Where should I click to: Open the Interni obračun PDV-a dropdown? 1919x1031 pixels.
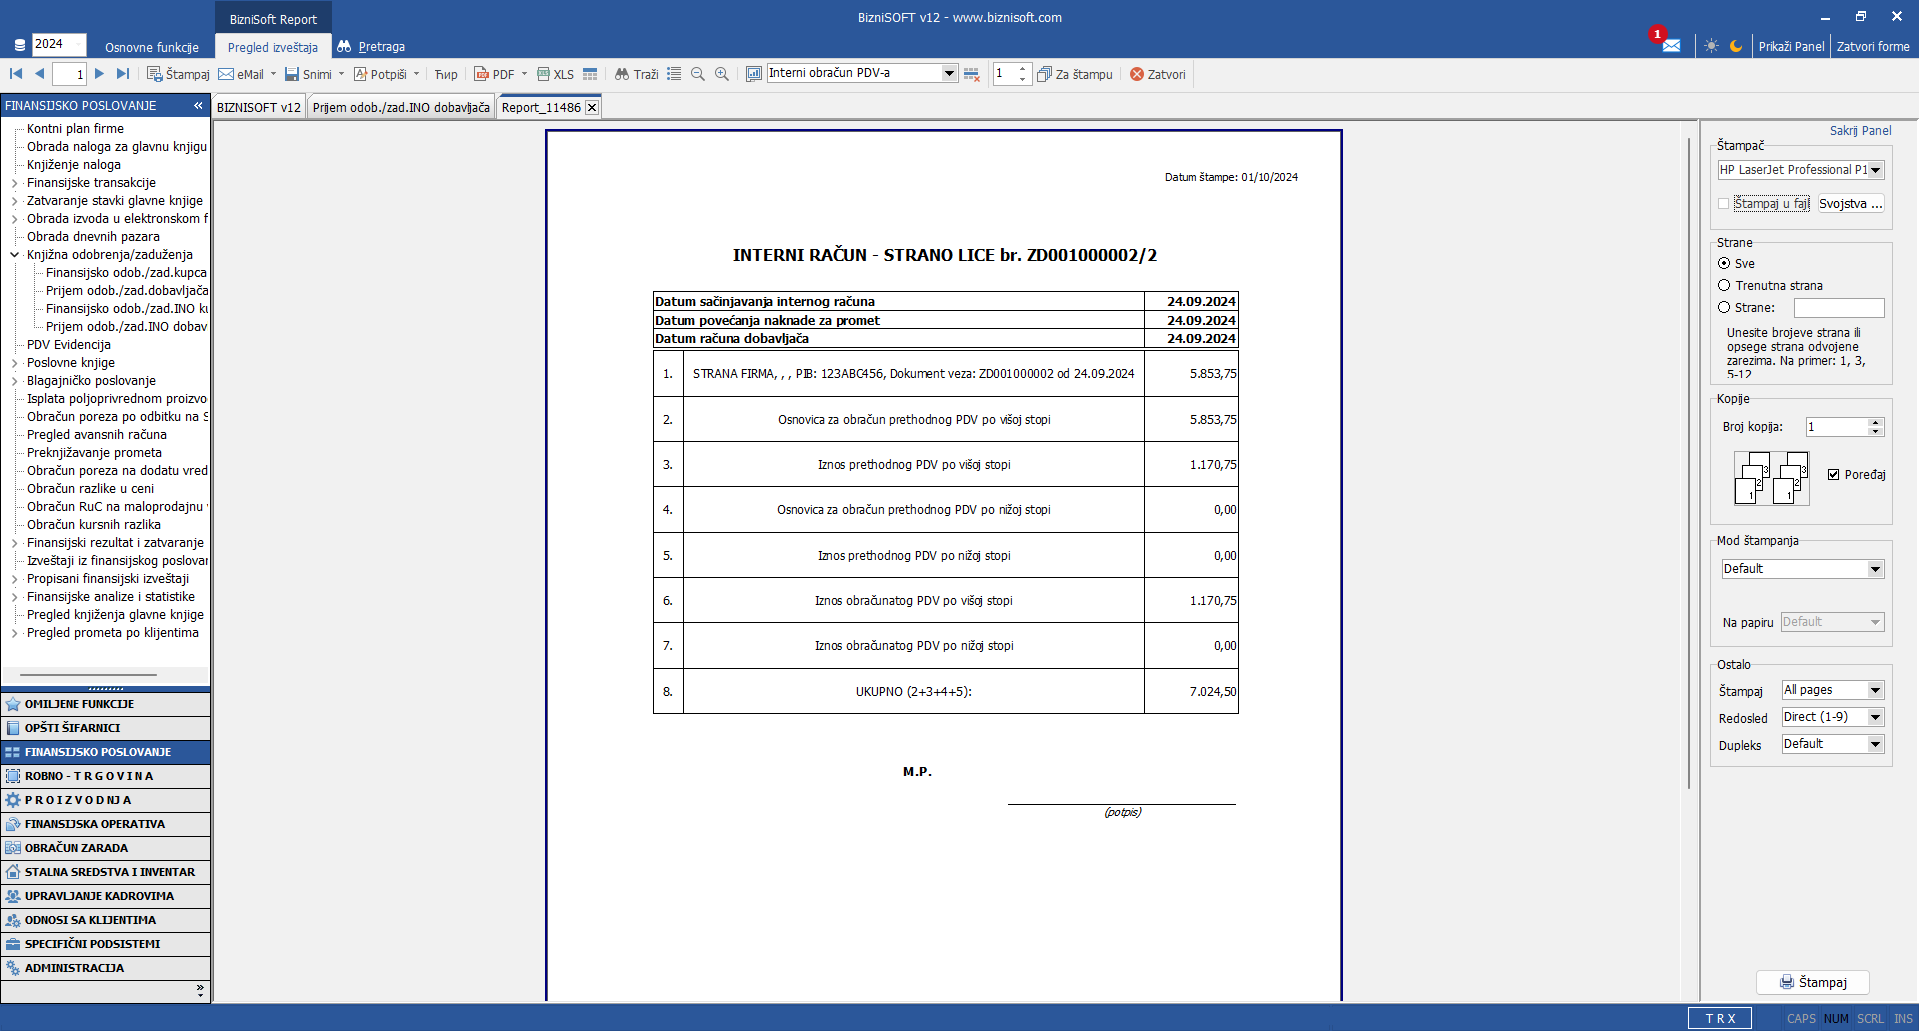[949, 73]
